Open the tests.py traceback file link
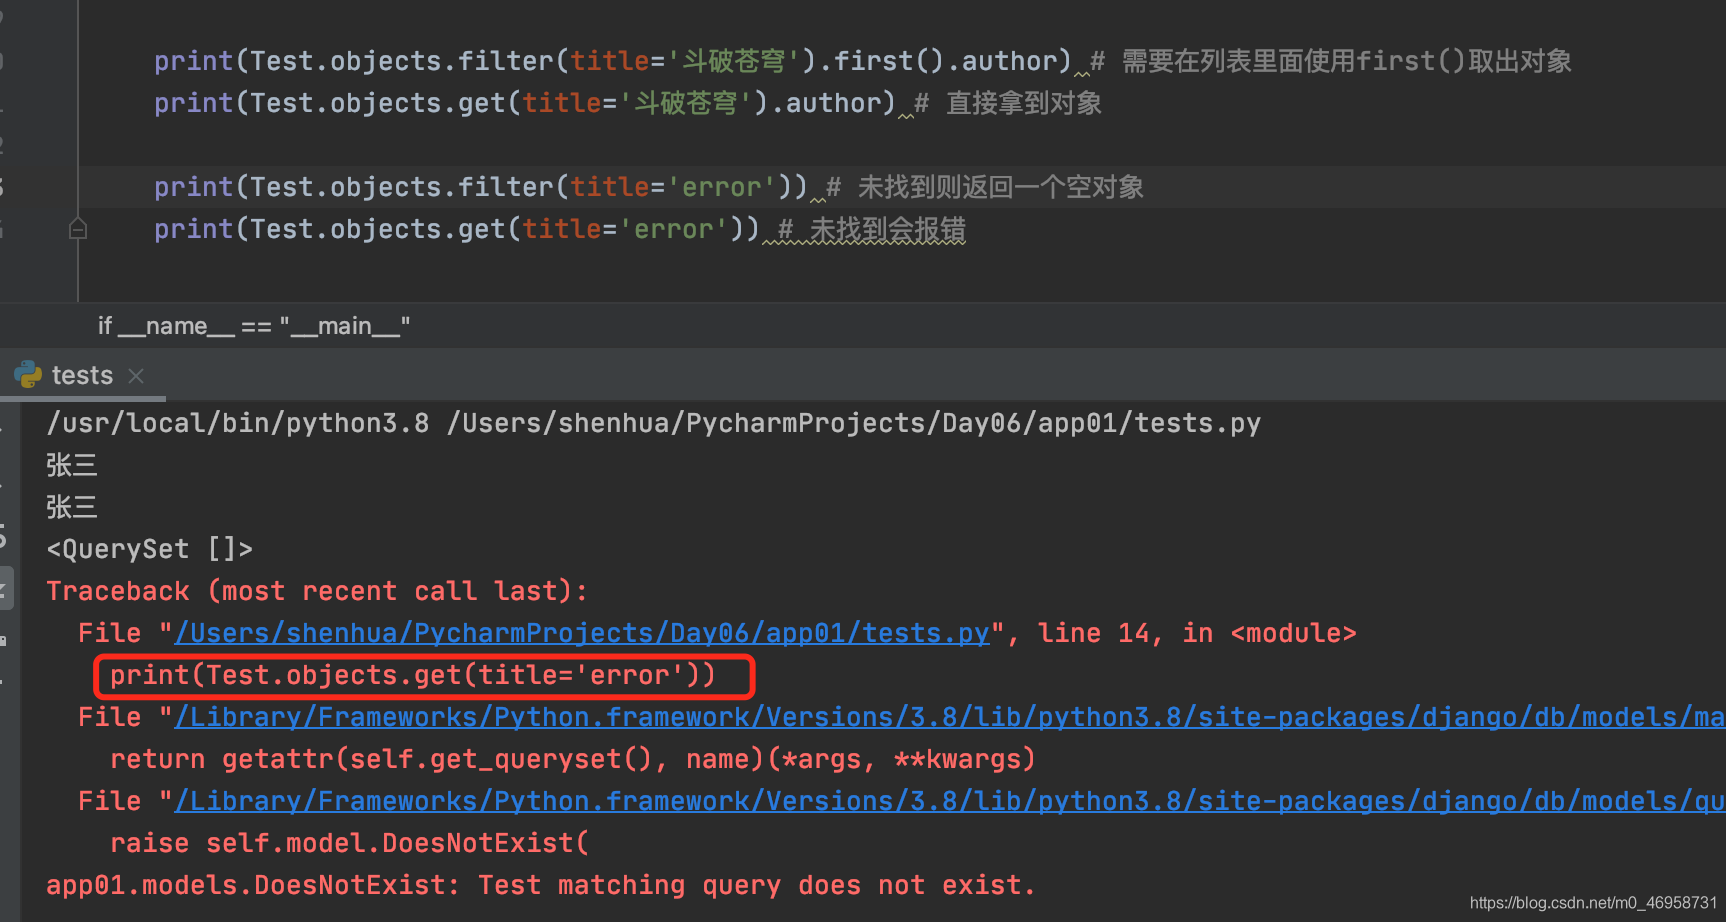This screenshot has height=922, width=1726. click(x=582, y=633)
